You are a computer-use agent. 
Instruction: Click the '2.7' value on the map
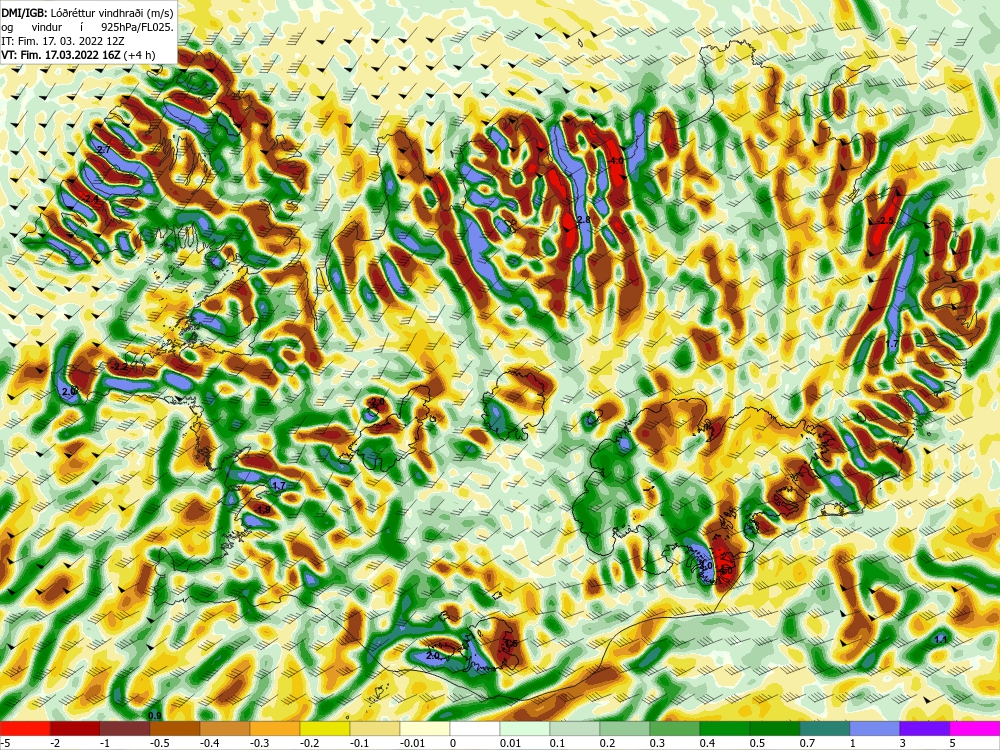coord(103,149)
